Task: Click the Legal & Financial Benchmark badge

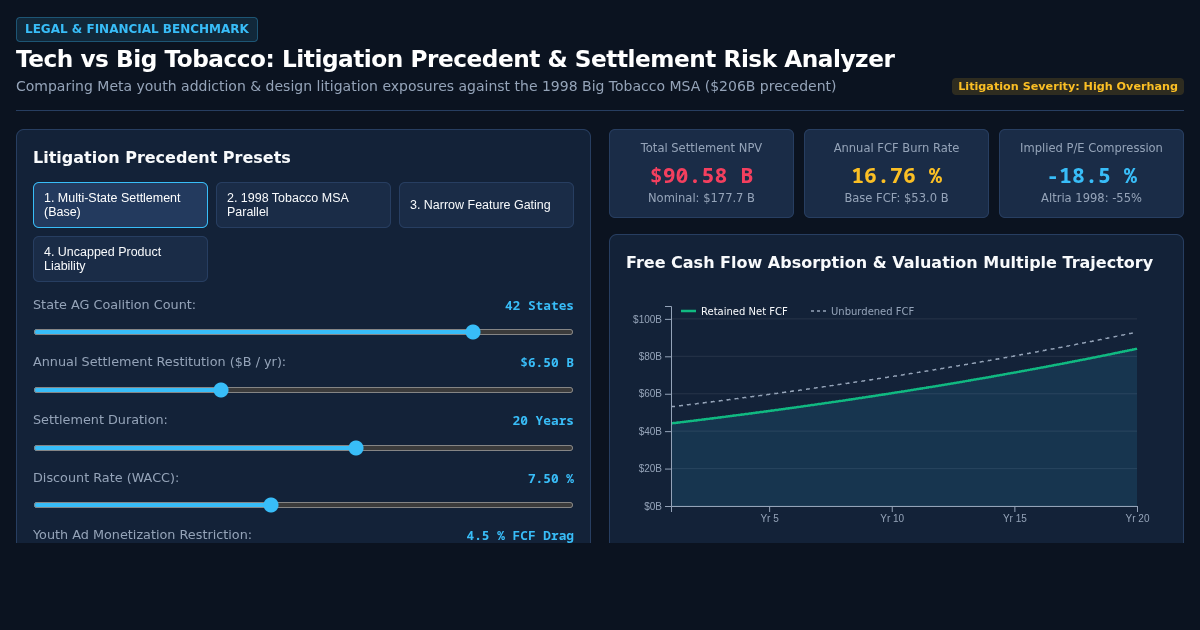Action: [x=137, y=29]
